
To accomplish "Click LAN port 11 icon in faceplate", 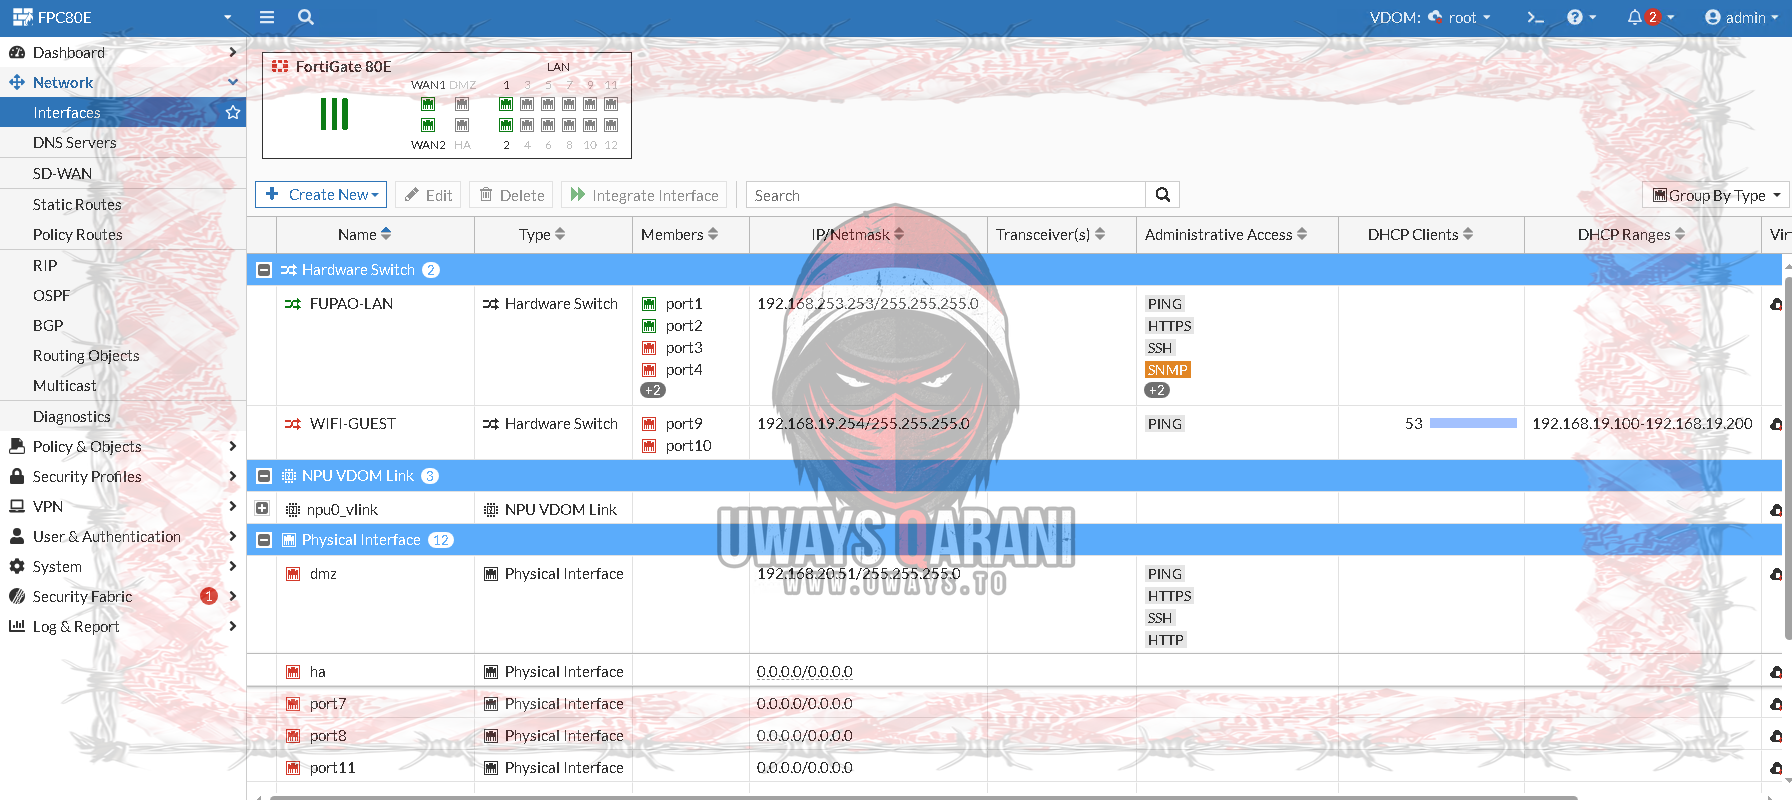I will (x=611, y=104).
